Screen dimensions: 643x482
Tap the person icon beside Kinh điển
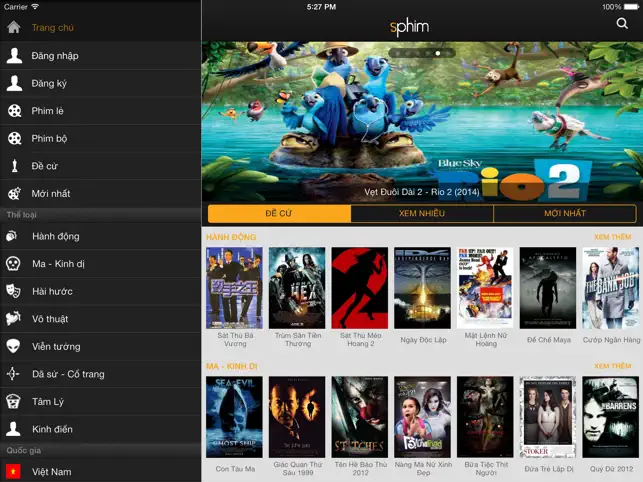pos(13,429)
